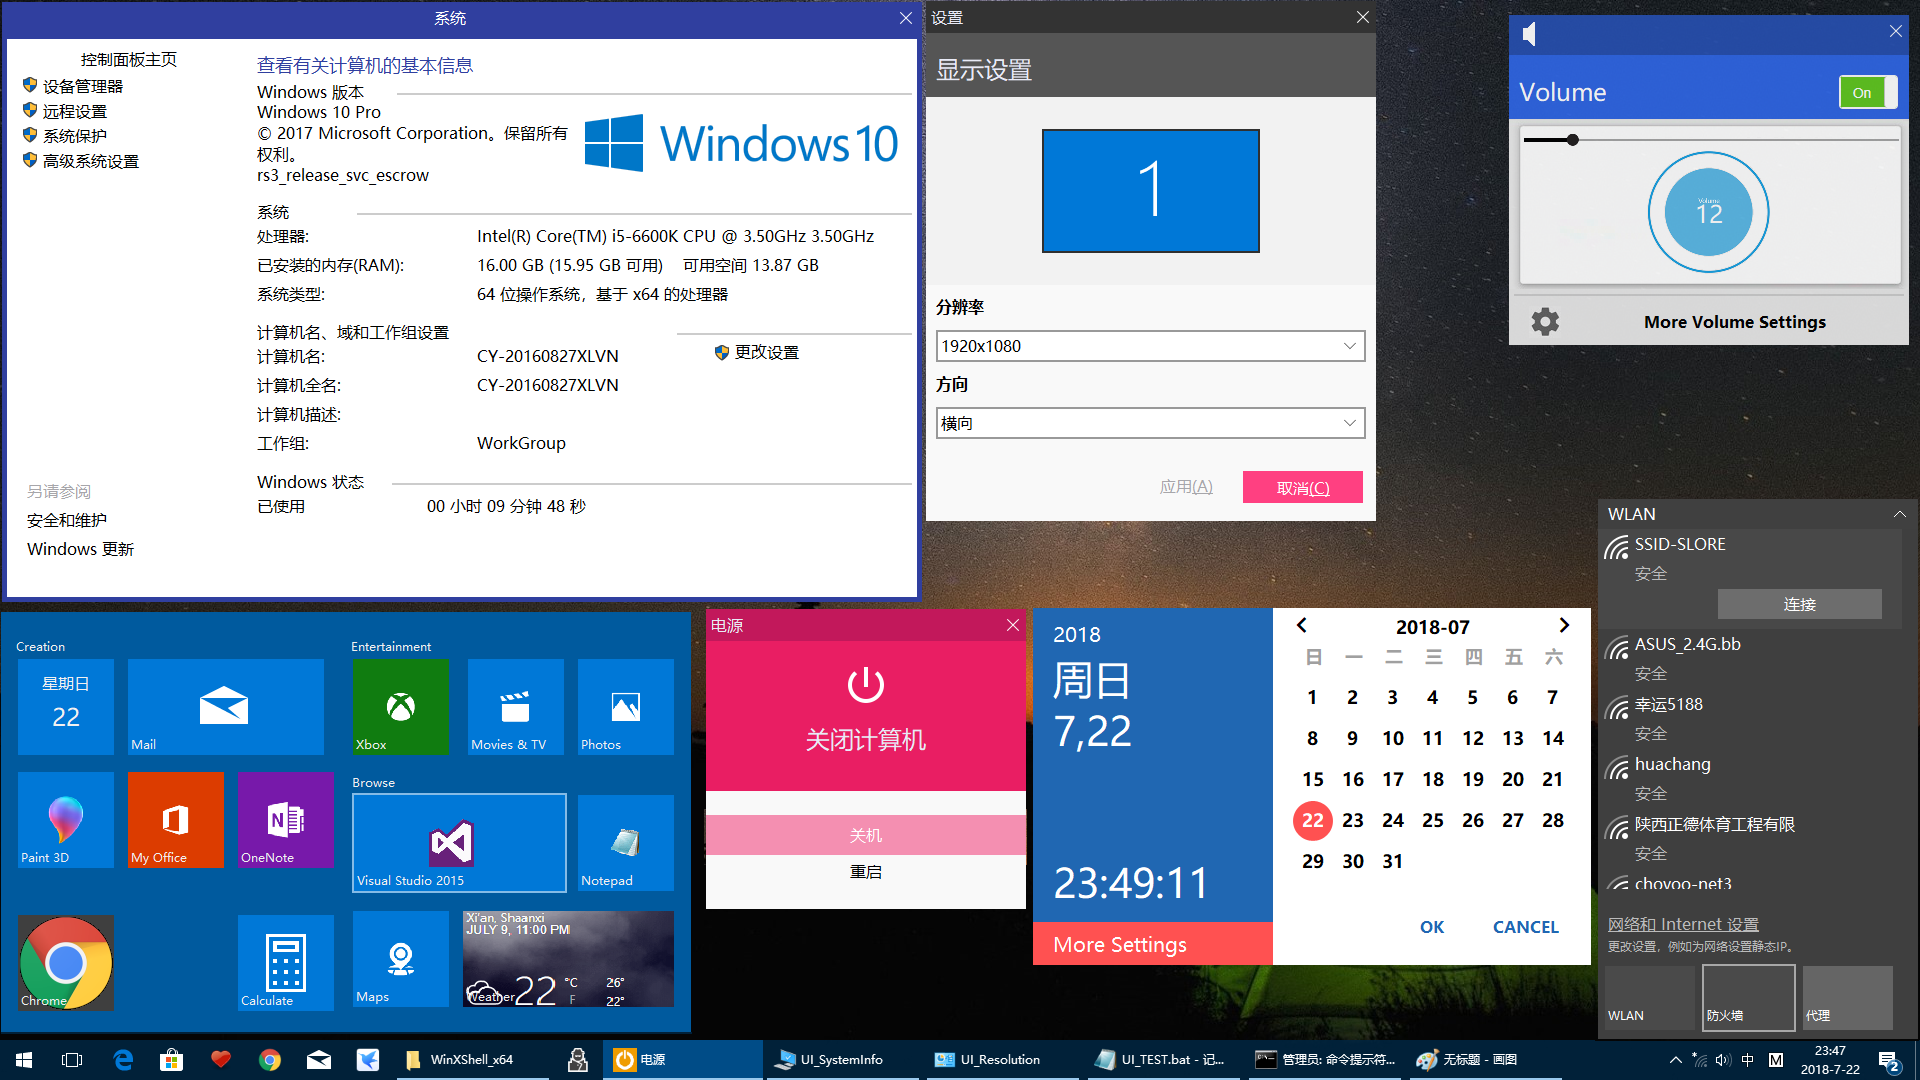The height and width of the screenshot is (1080, 1920).
Task: Open the 分辨率 1920x1080 dropdown
Action: [x=1150, y=346]
